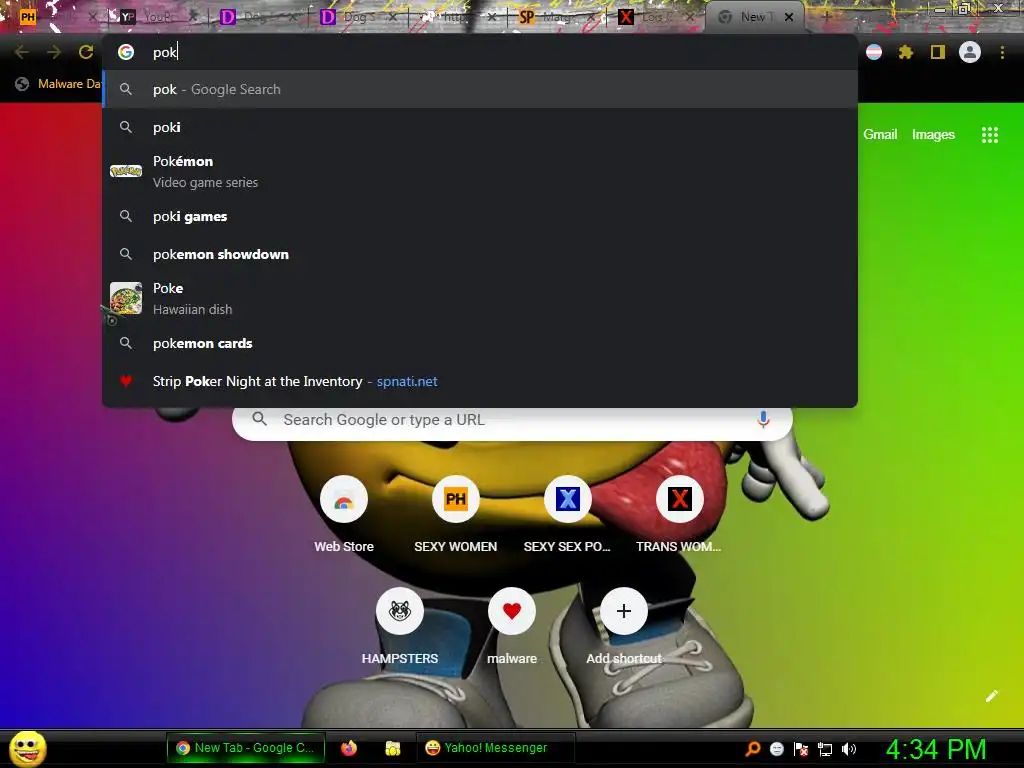
Task: Open a new tab with the plus button
Action: 825,17
